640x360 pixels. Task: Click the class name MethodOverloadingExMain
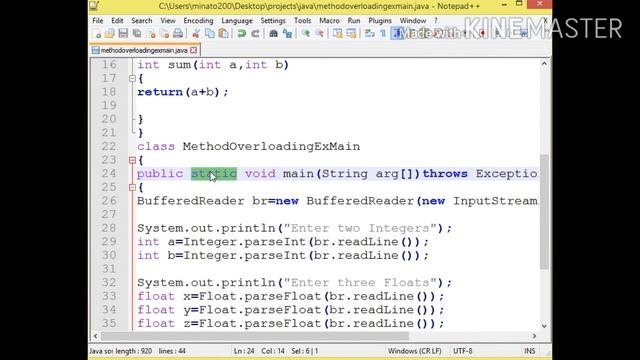point(271,147)
